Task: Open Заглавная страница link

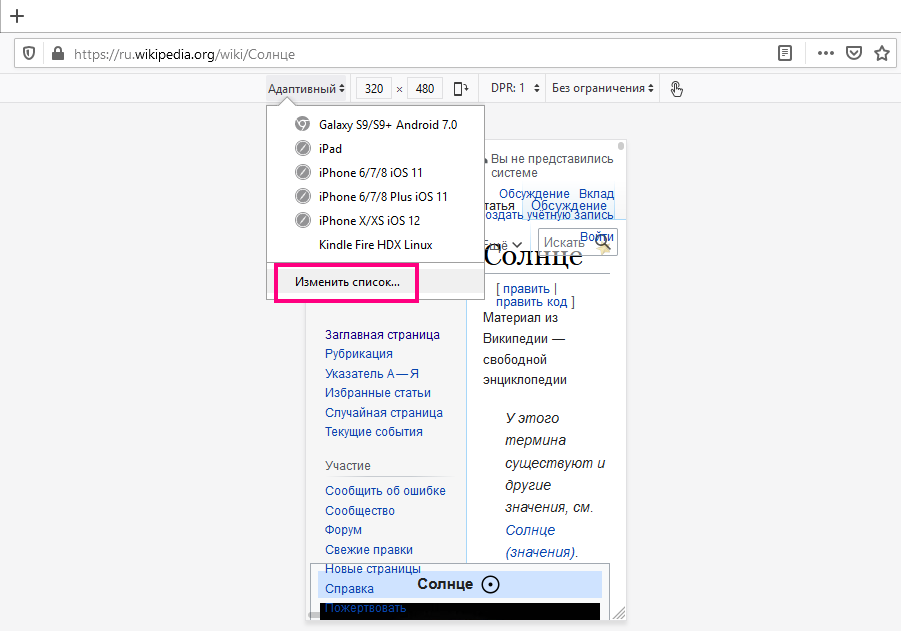Action: pos(382,334)
